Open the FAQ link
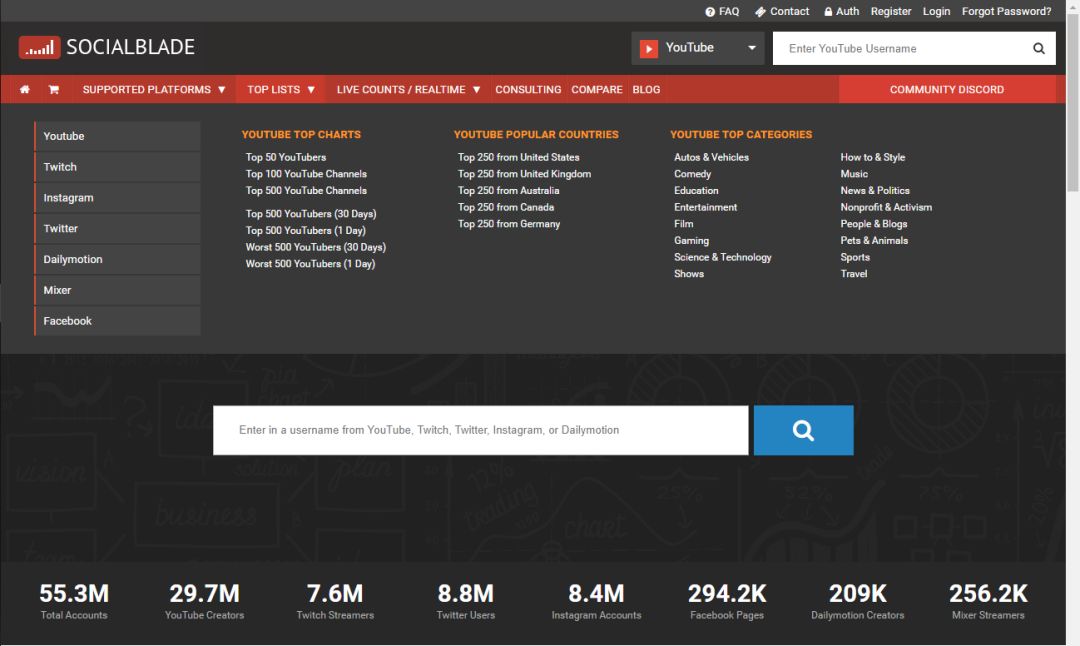Screen dimensions: 1080x646 click(x=722, y=11)
